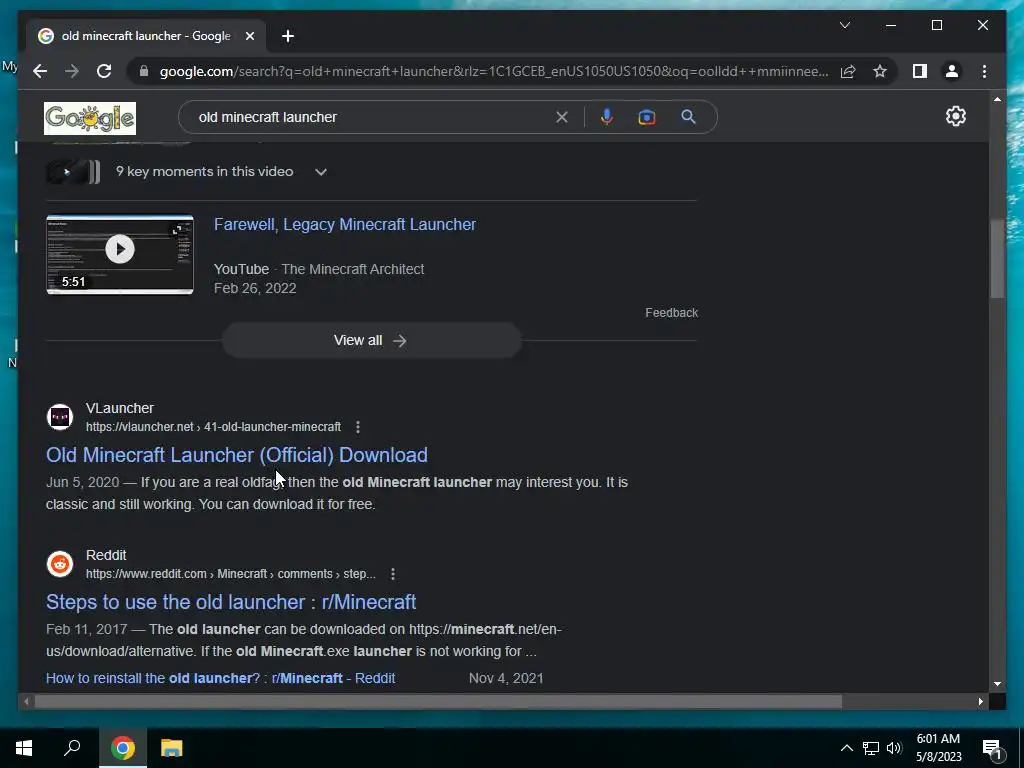1024x768 pixels.
Task: Open a new tab with the plus button
Action: pyautogui.click(x=287, y=36)
